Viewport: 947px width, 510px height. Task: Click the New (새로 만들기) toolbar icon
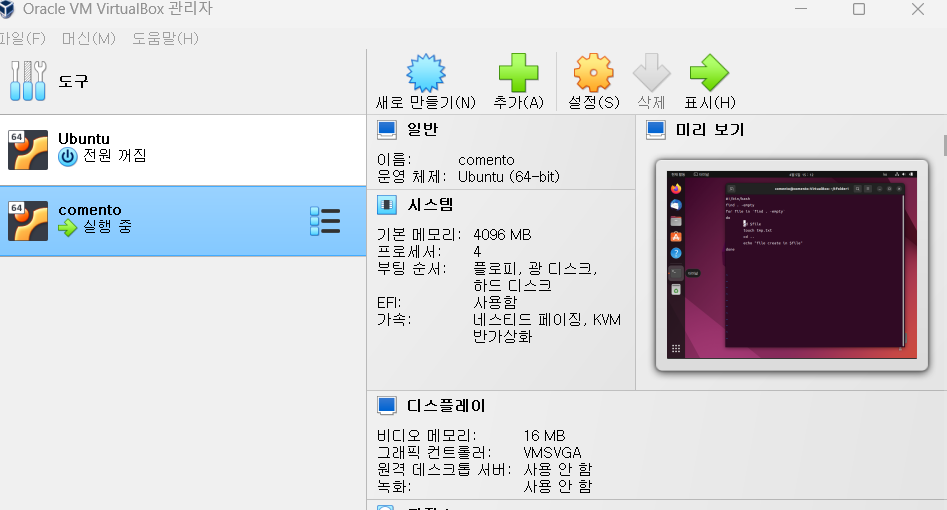(426, 73)
